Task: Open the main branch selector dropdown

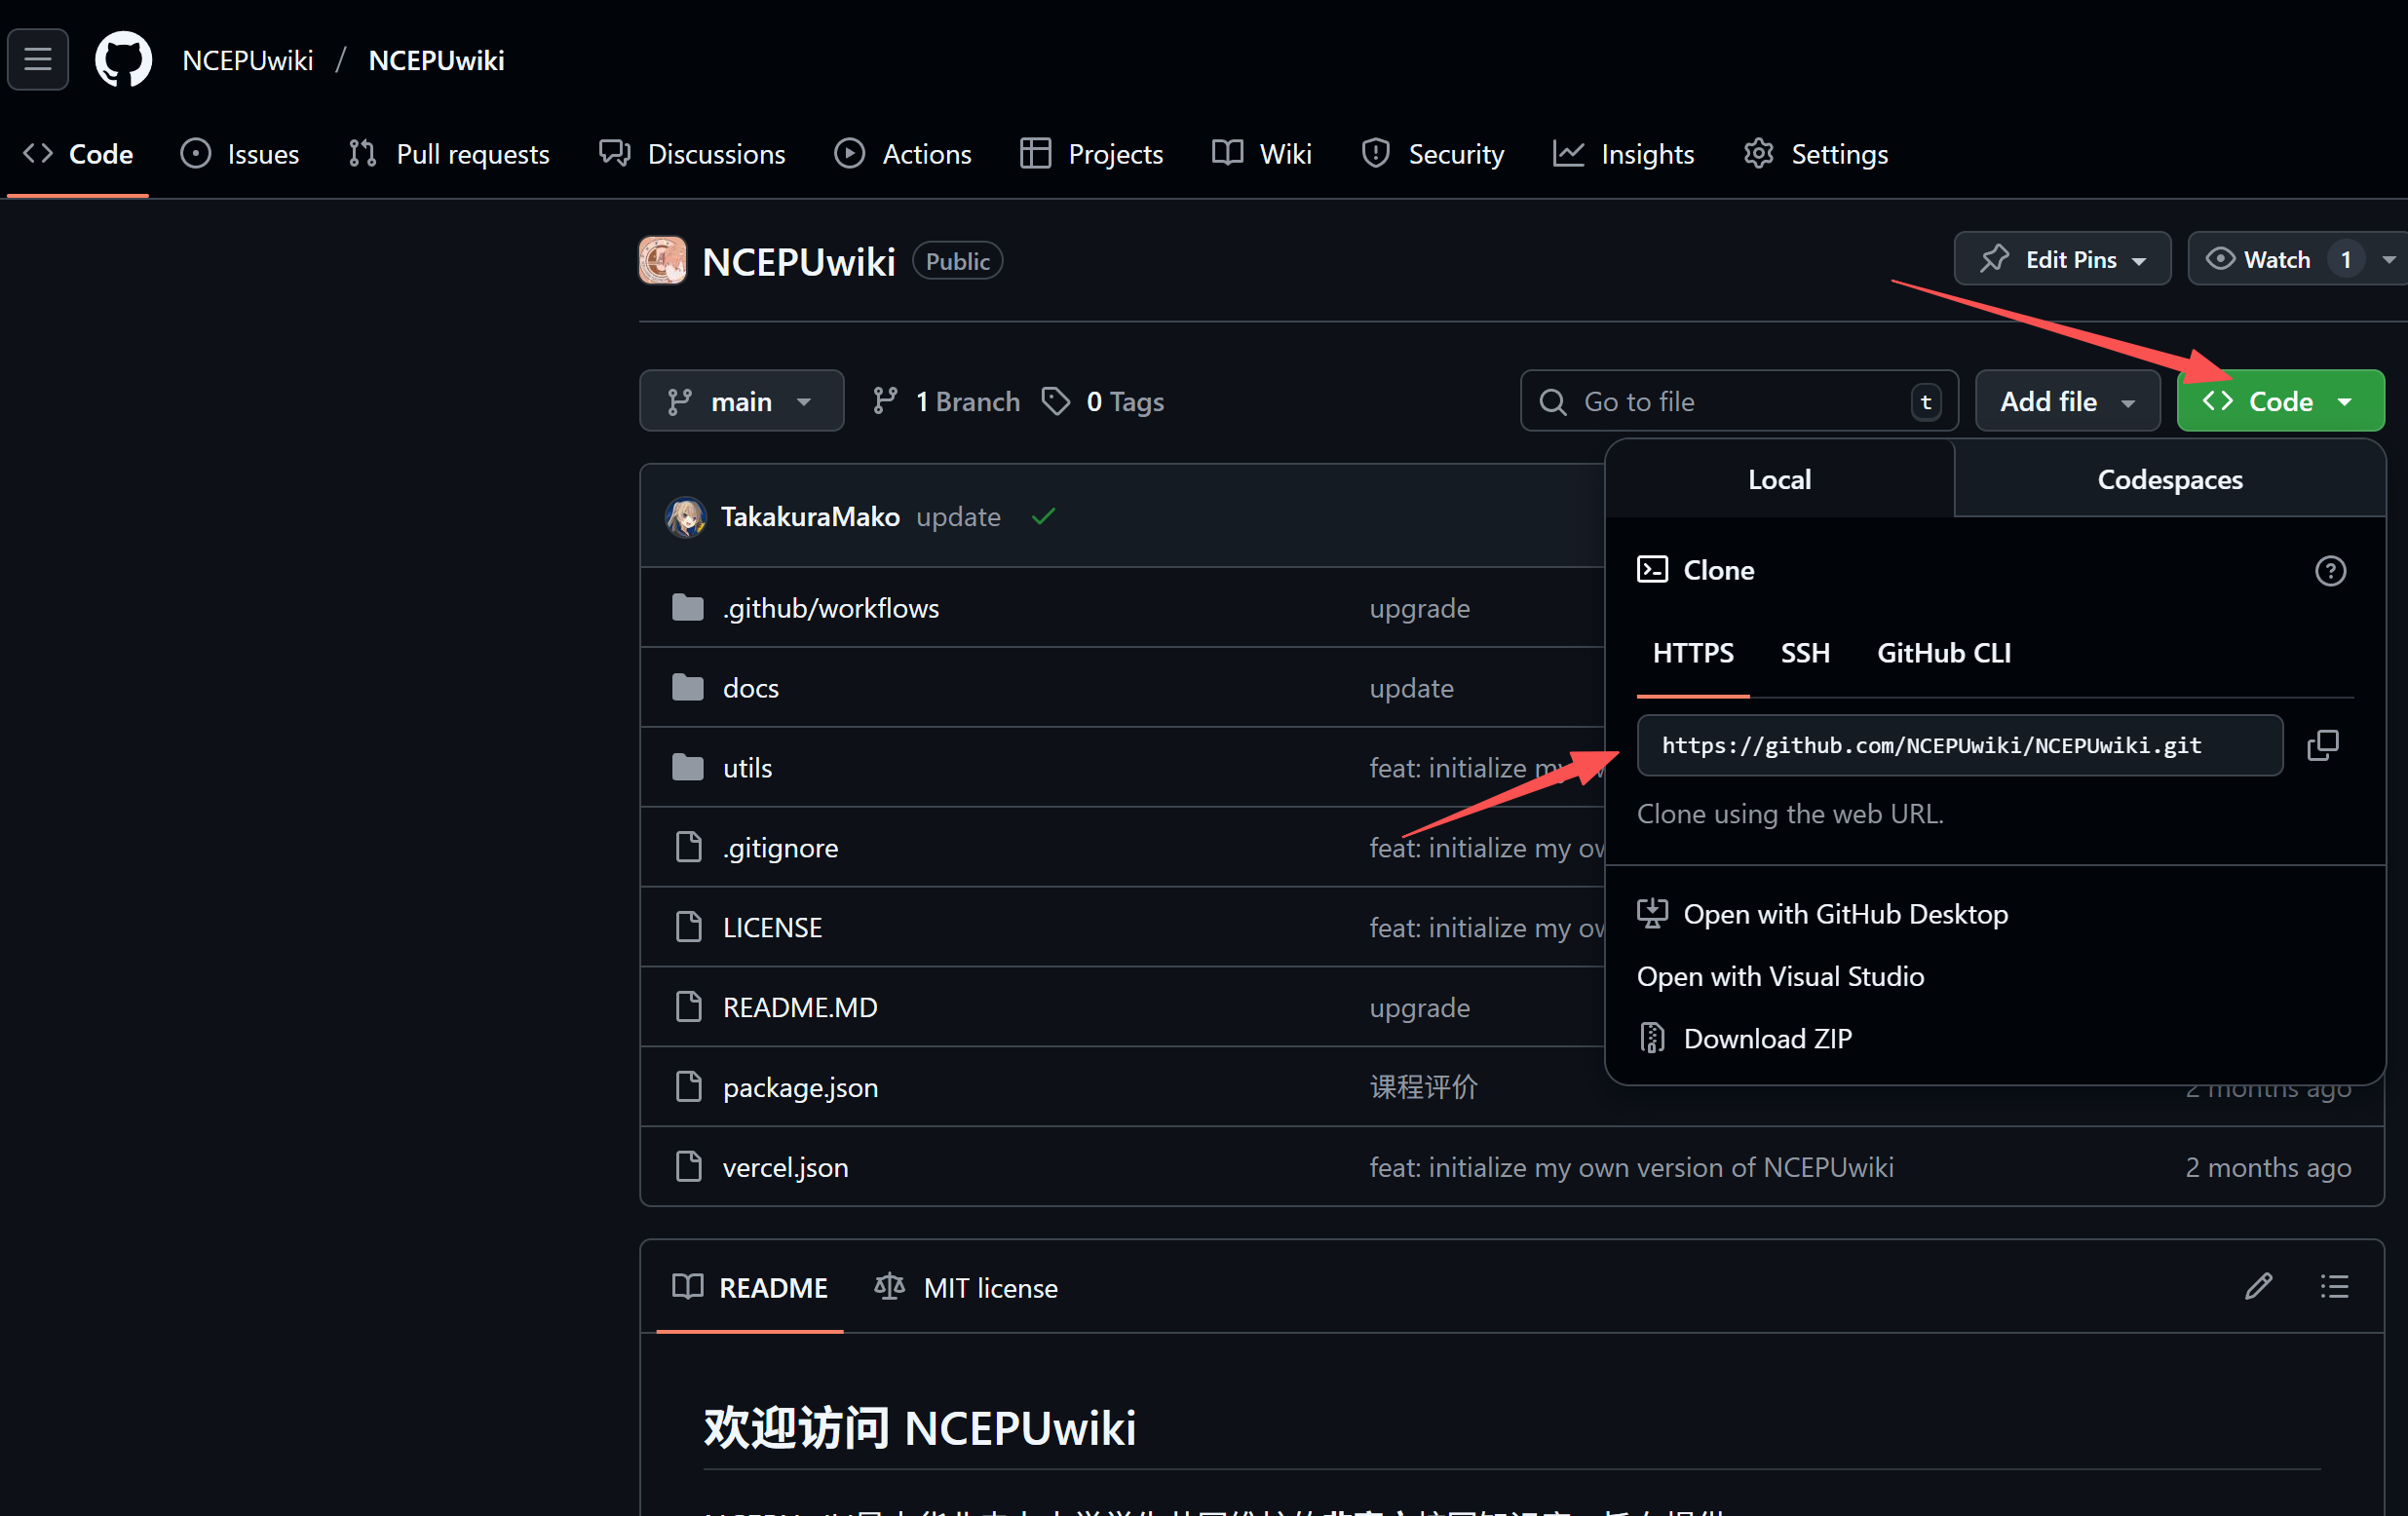Action: (741, 401)
